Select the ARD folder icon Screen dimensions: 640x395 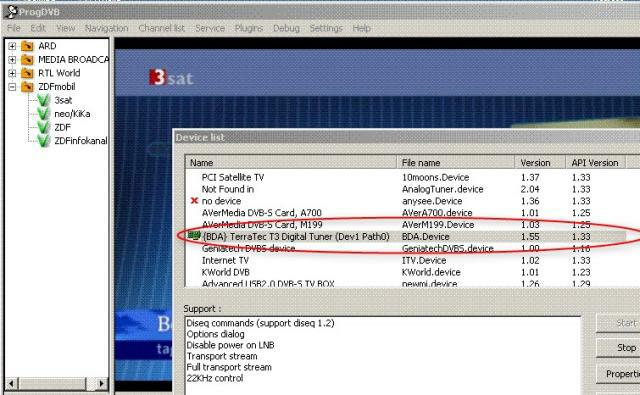tap(27, 46)
